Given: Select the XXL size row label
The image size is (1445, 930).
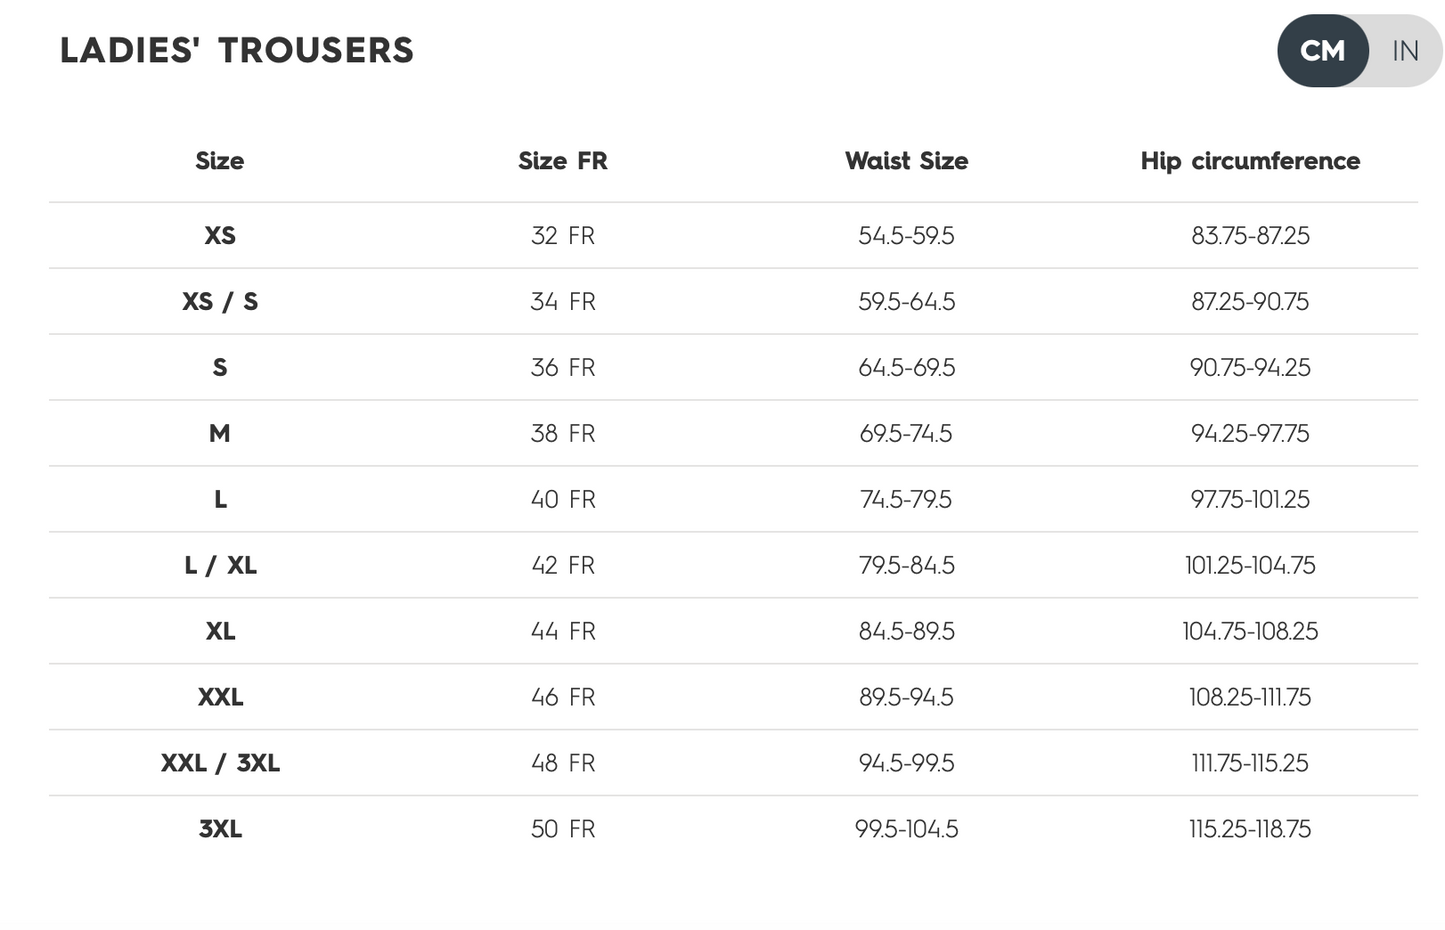Looking at the screenshot, I should [x=220, y=698].
